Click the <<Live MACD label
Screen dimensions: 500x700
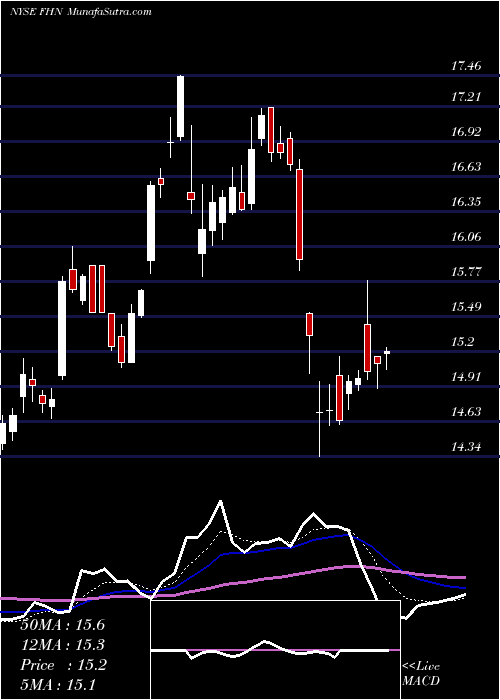coord(421,674)
